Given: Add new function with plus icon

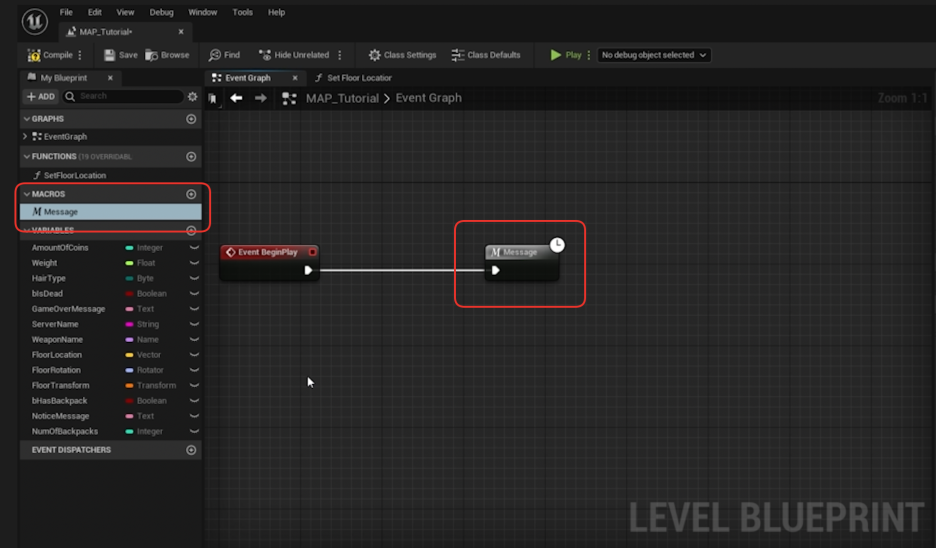Looking at the screenshot, I should click(191, 156).
